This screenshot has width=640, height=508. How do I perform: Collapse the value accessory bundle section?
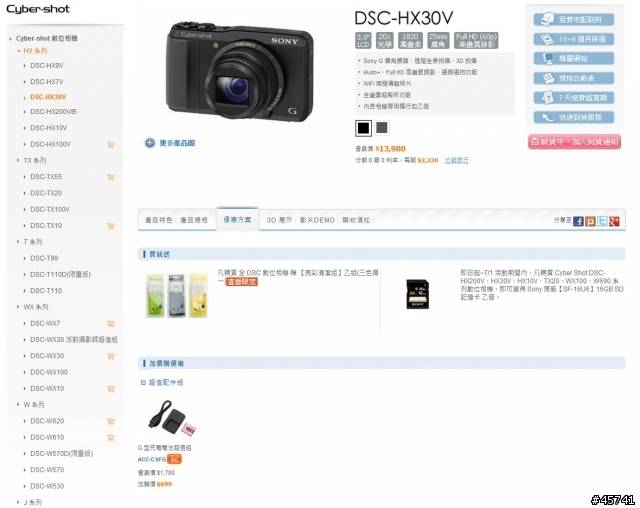[143, 383]
